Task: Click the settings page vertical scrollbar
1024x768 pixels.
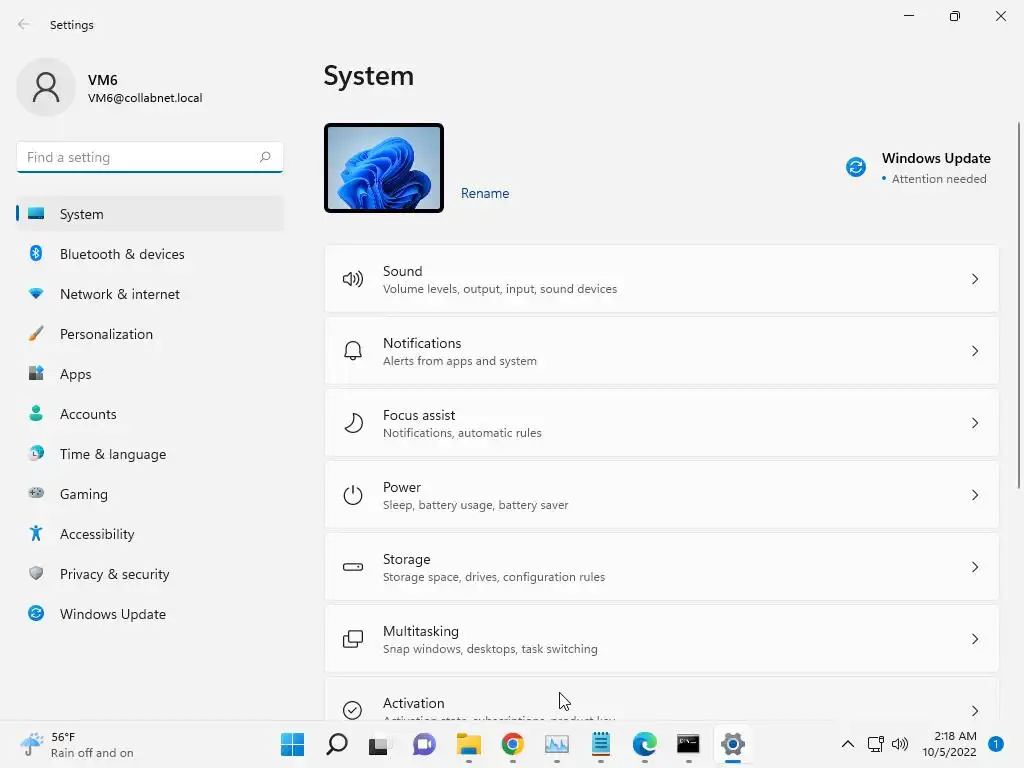Action: tap(1019, 305)
